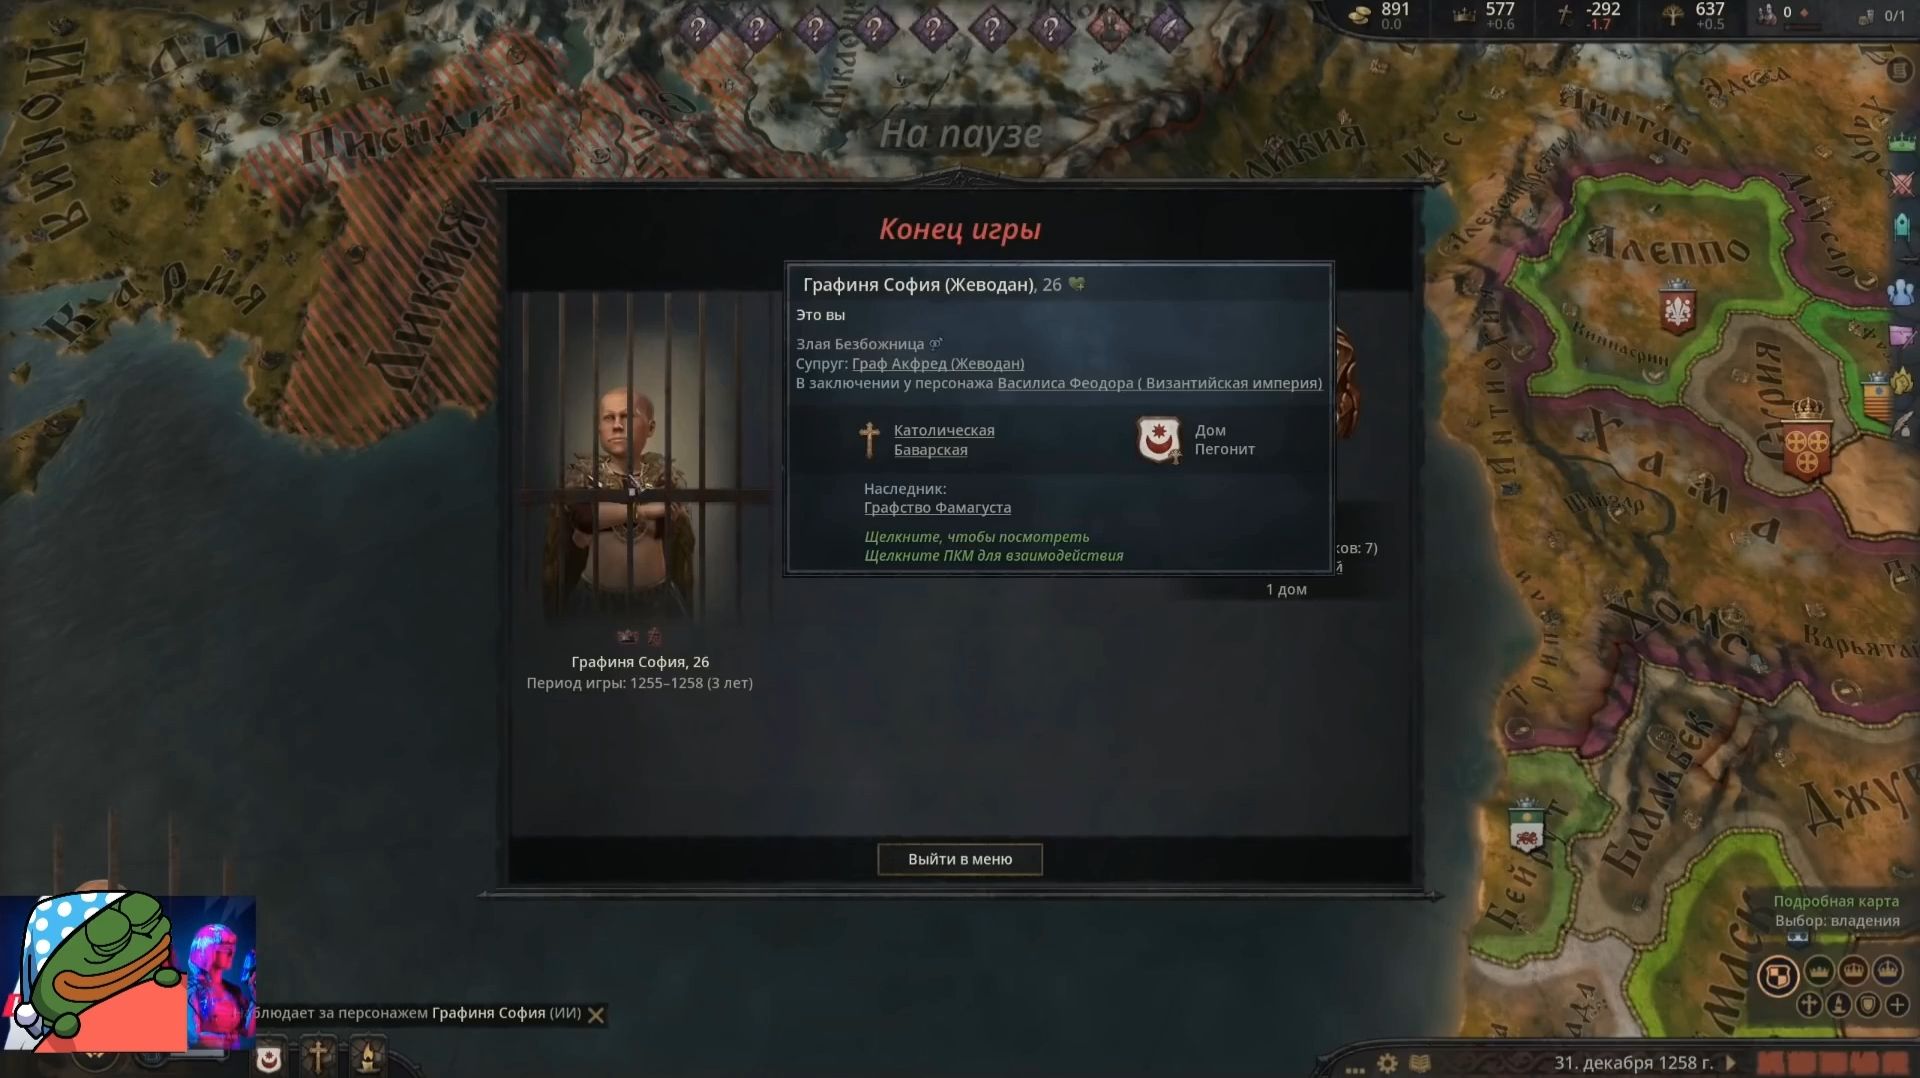Select the empires map mode crown icon
The width and height of the screenshot is (1920, 1078).
click(1887, 970)
